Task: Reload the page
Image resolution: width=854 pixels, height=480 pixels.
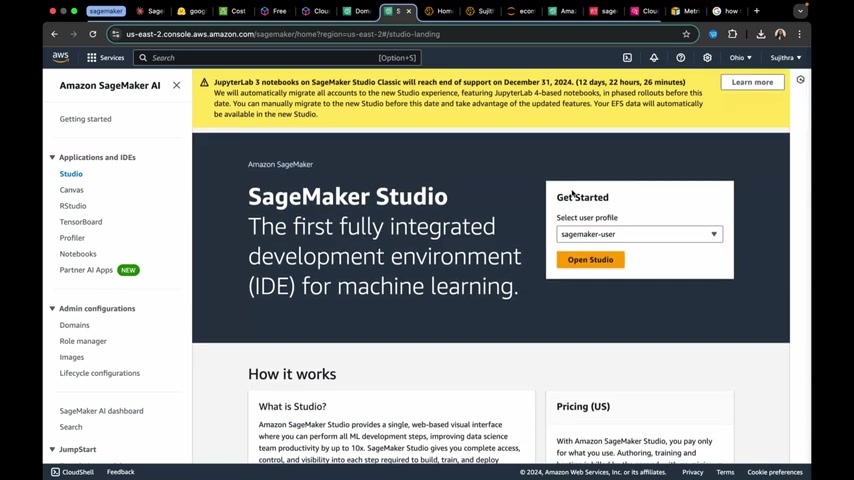Action: [93, 34]
